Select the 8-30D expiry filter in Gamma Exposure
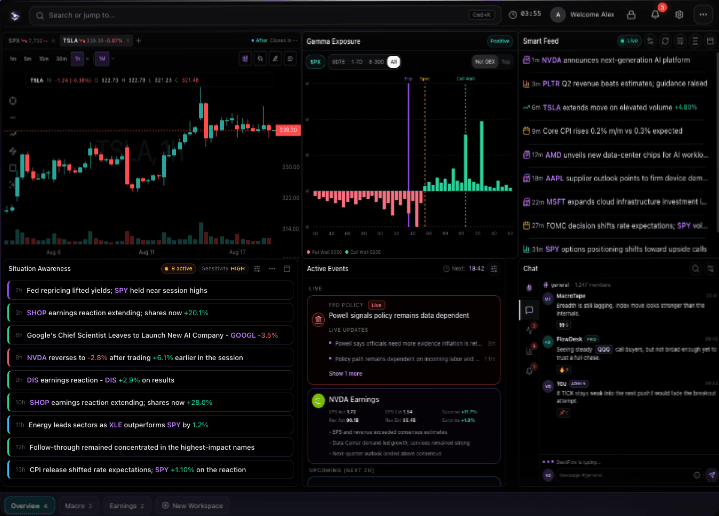 (x=376, y=62)
